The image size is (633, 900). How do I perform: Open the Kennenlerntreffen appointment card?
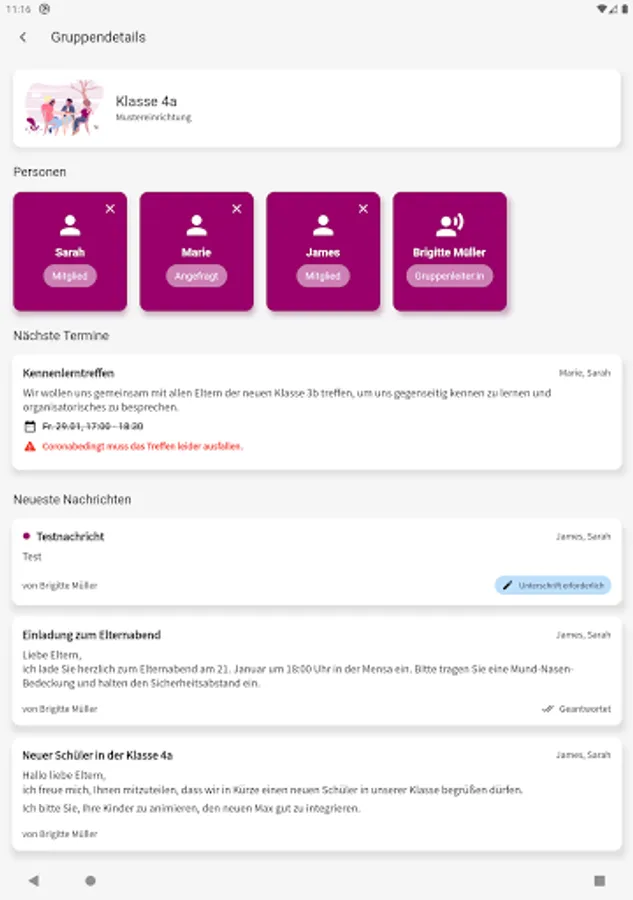click(x=316, y=410)
